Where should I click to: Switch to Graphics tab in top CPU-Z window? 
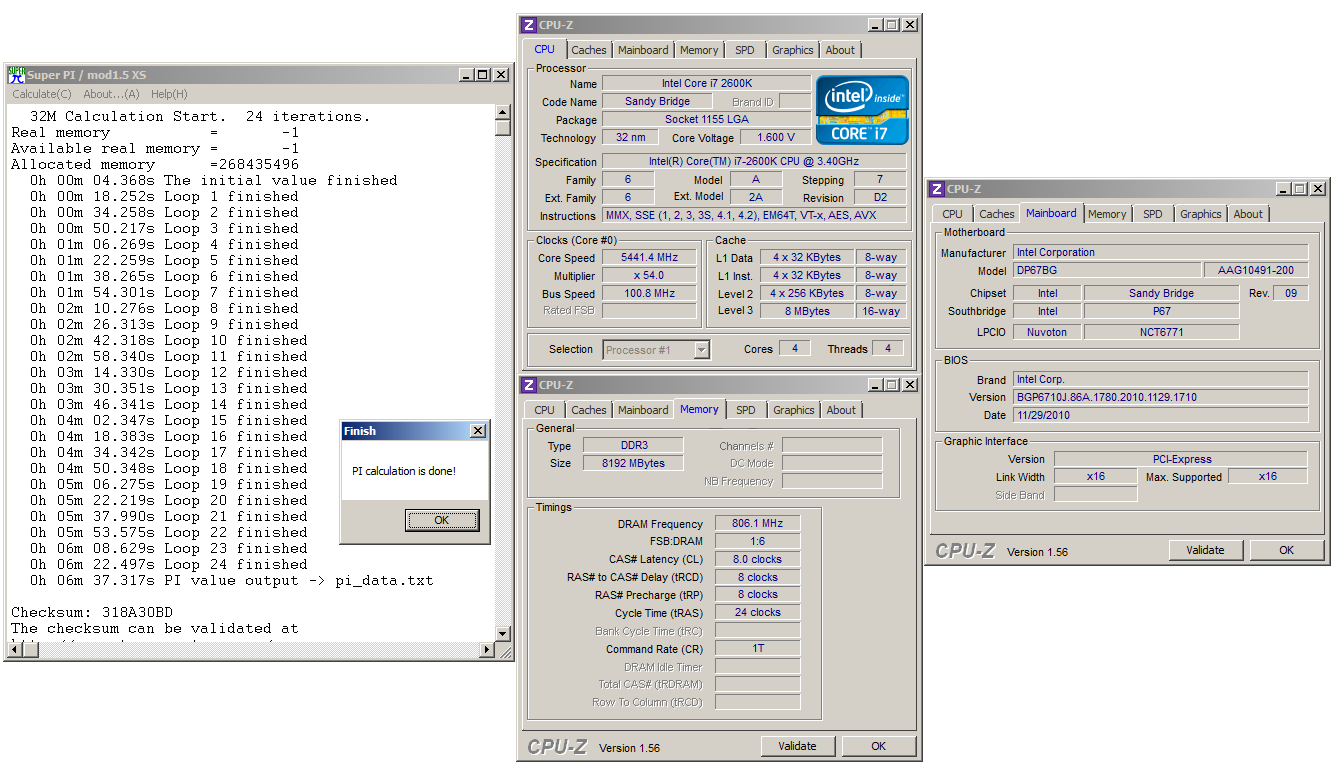pos(793,50)
